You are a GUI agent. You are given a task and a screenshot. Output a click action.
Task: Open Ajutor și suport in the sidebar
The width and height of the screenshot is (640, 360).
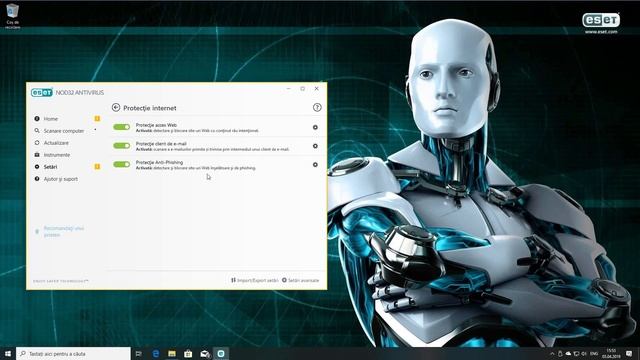tap(60, 179)
